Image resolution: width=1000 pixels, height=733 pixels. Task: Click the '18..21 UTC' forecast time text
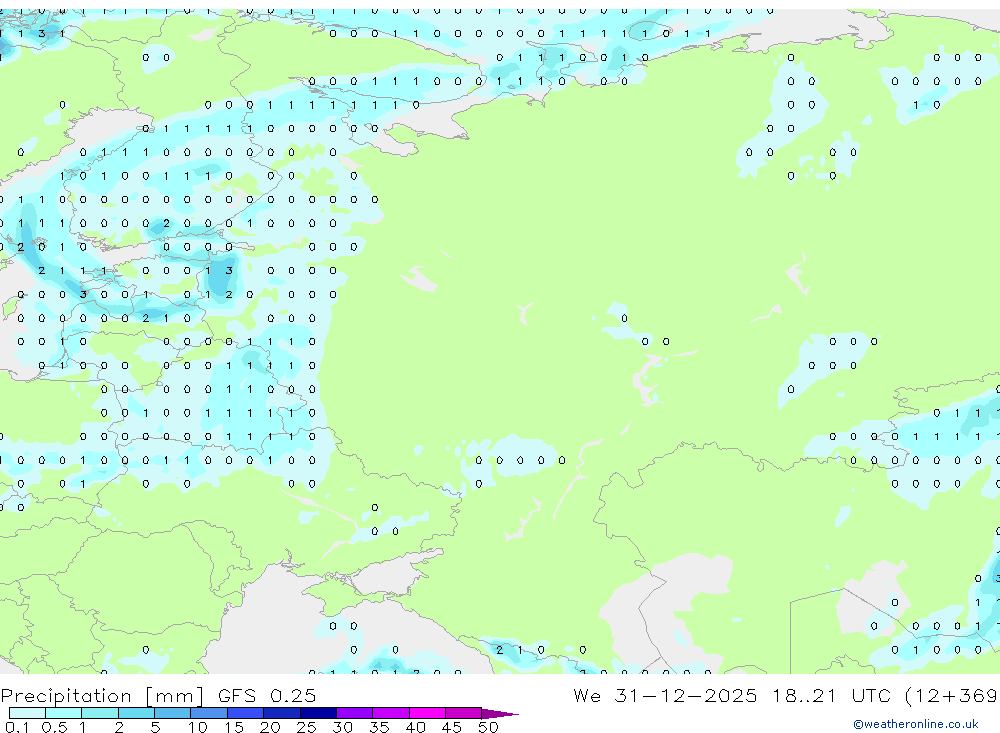tap(831, 695)
